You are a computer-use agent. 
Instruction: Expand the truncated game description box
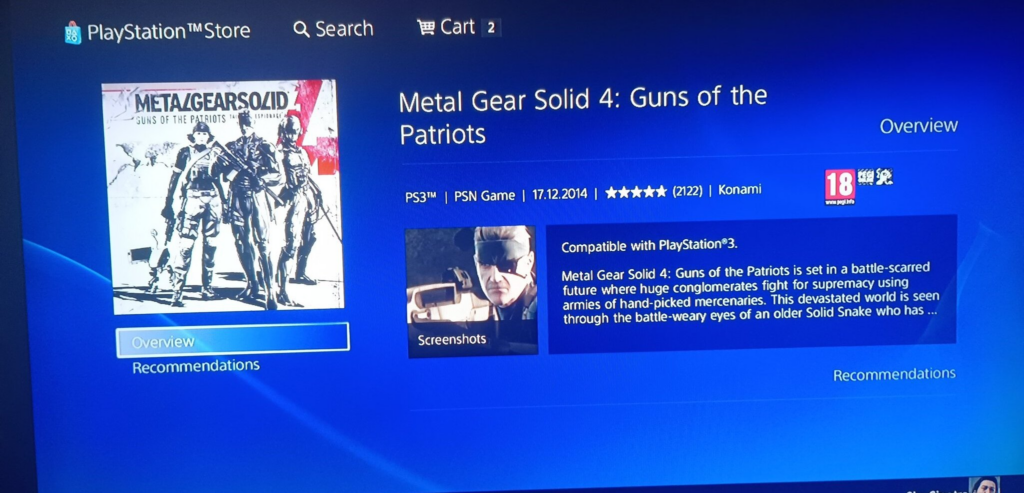point(752,284)
